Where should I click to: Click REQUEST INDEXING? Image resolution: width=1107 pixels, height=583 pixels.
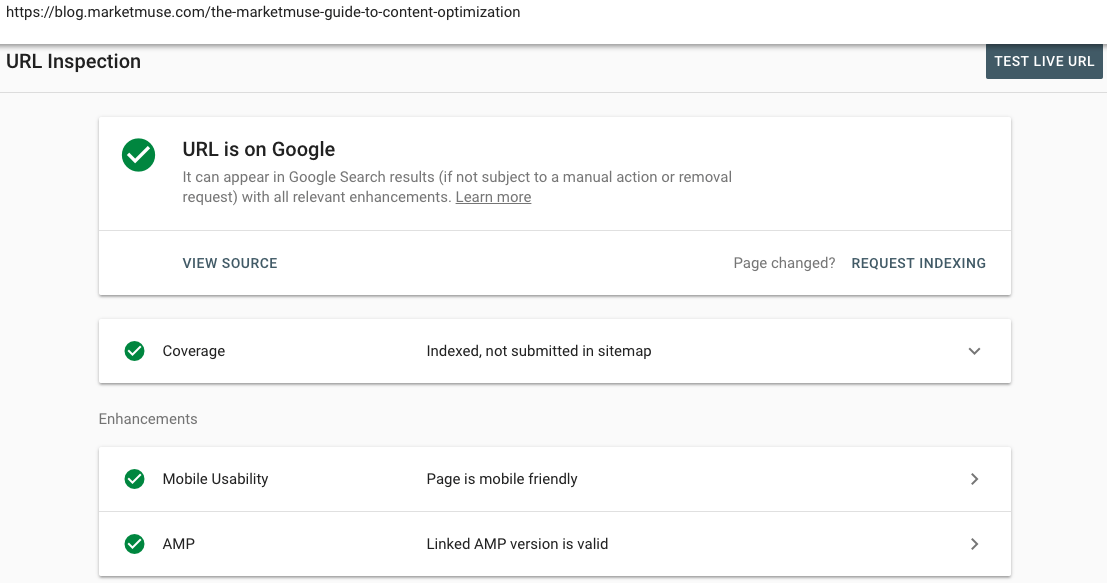click(x=918, y=263)
